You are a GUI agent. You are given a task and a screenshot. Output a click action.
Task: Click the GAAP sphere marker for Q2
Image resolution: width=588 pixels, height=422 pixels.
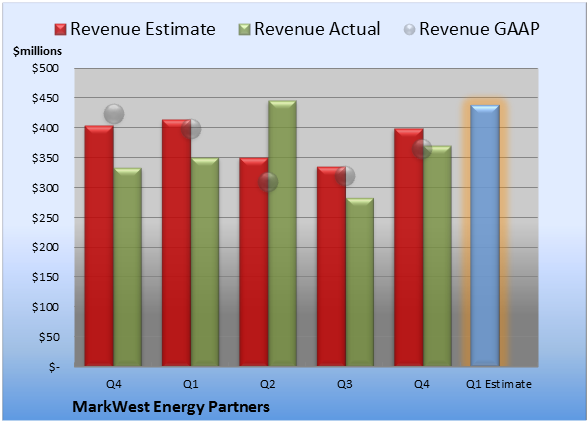pos(268,182)
